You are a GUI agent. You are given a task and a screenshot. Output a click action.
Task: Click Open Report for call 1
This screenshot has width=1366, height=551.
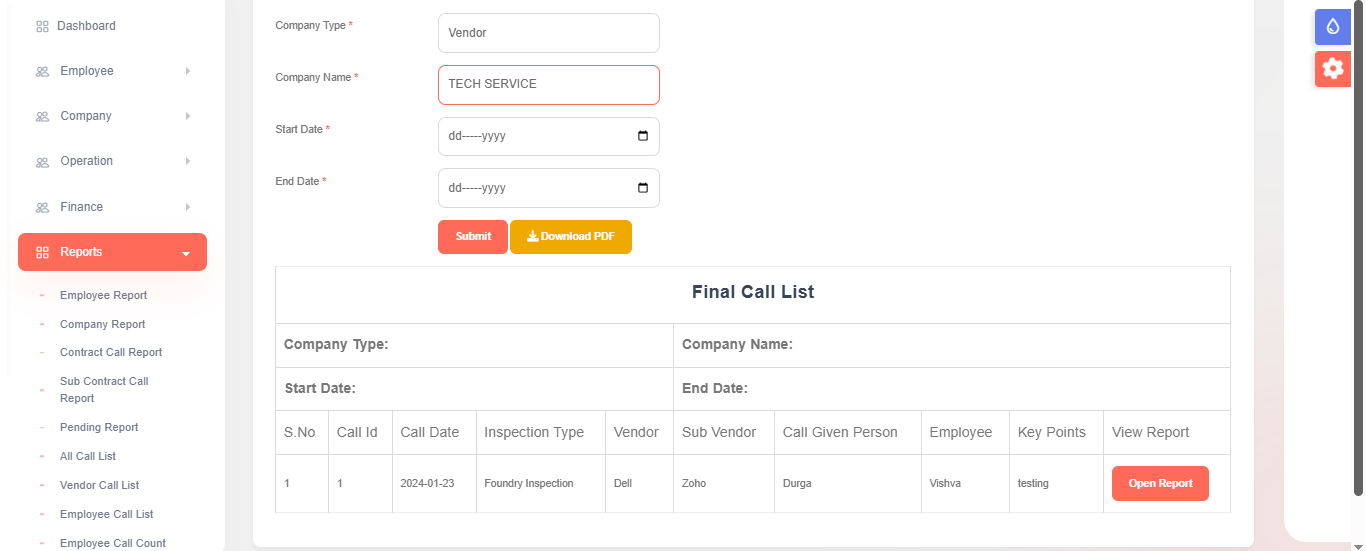(1160, 484)
